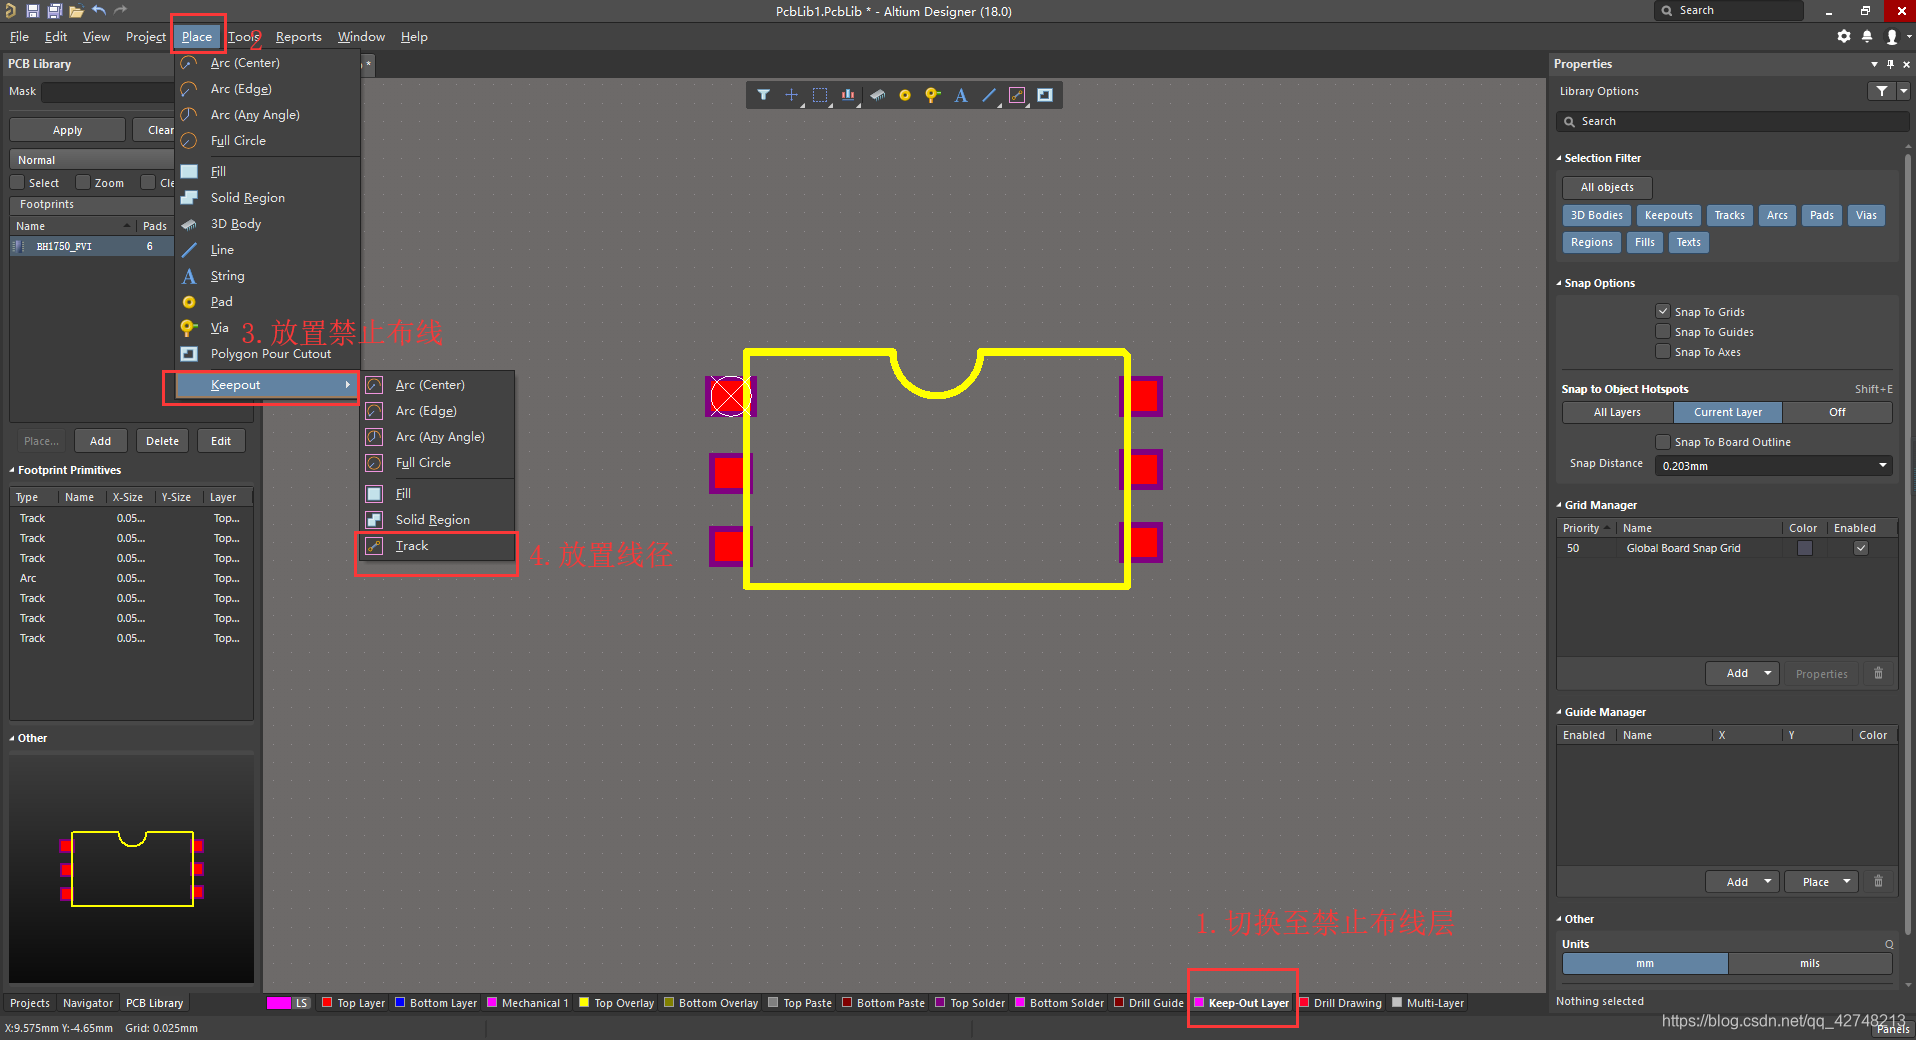
Task: Switch to the Keep-Out Layer tab
Action: [1247, 1003]
